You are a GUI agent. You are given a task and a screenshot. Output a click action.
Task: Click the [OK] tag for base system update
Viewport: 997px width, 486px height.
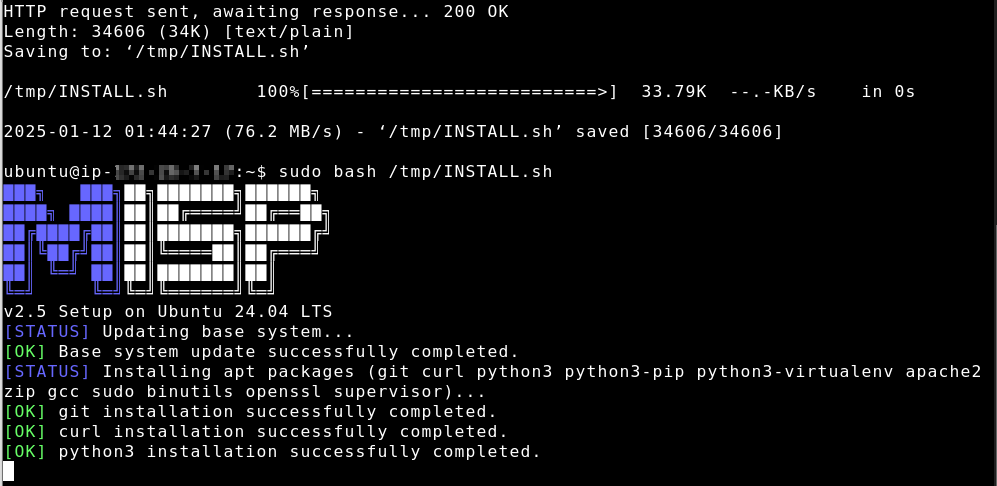click(x=25, y=351)
